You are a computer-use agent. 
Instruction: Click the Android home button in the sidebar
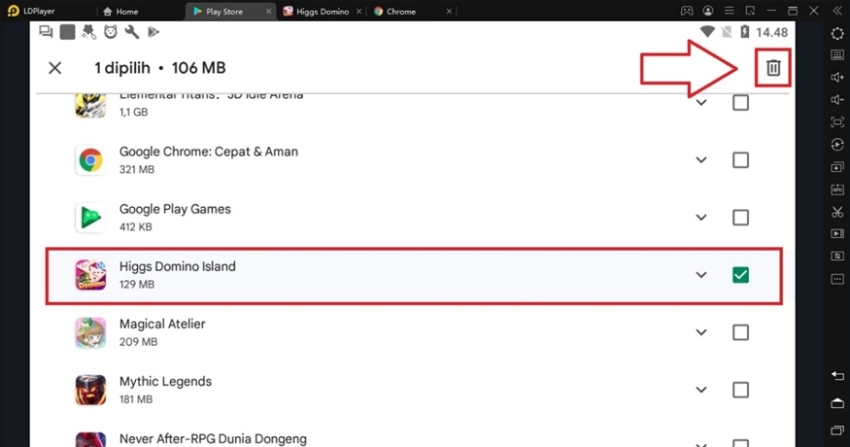click(x=837, y=403)
